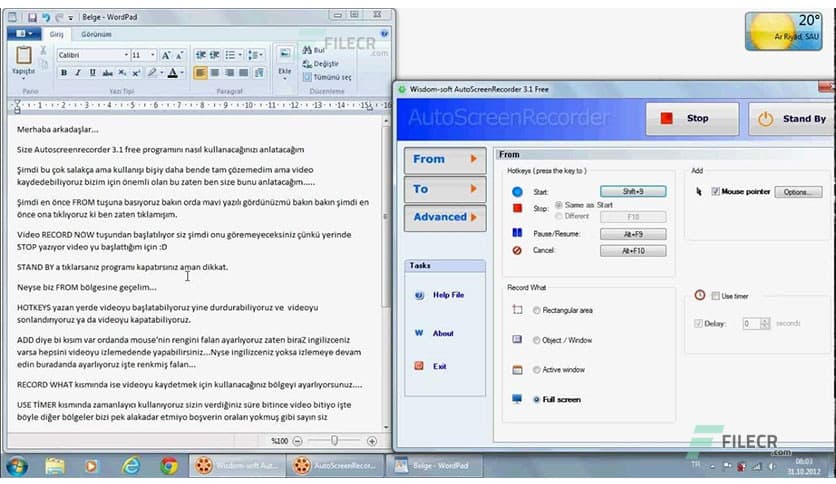
Task: Apply strikethrough formatting in WordPad
Action: click(107, 72)
